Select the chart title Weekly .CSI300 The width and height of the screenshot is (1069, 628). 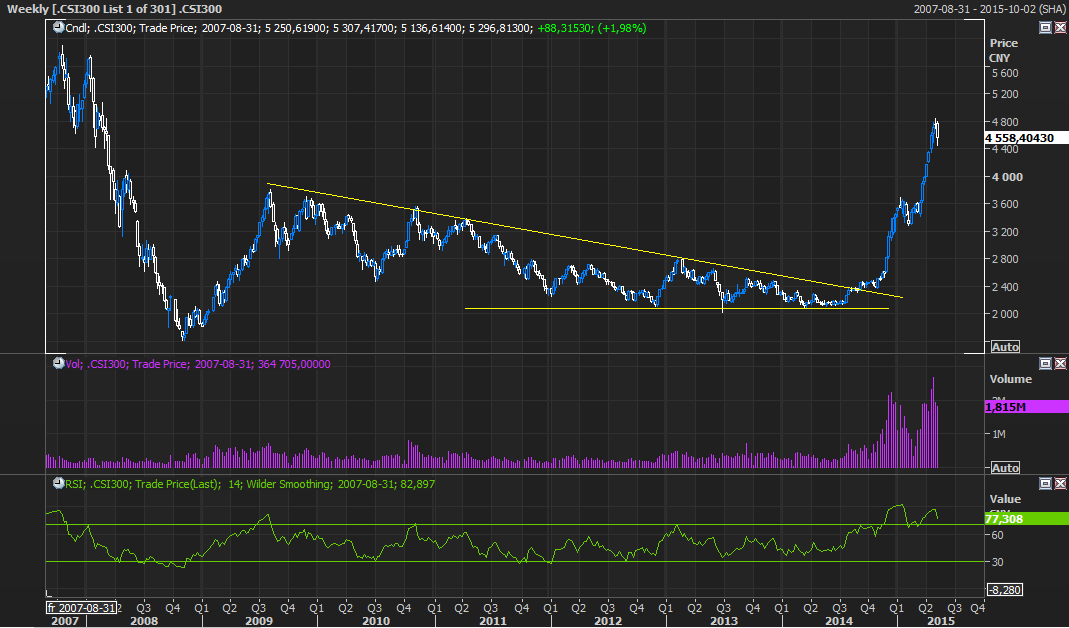114,9
